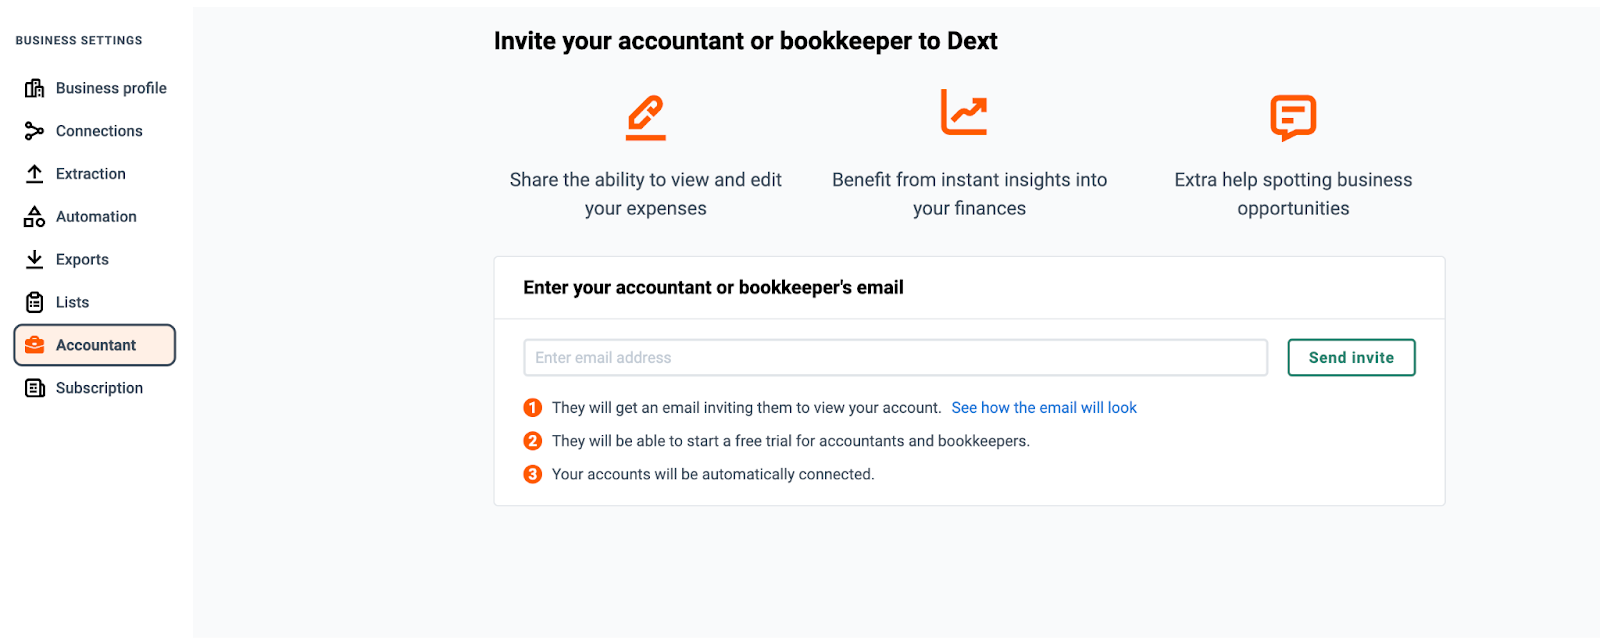Screen dimensions: 1600x638
Task: Click the Connections nodes icon
Action: (x=34, y=131)
